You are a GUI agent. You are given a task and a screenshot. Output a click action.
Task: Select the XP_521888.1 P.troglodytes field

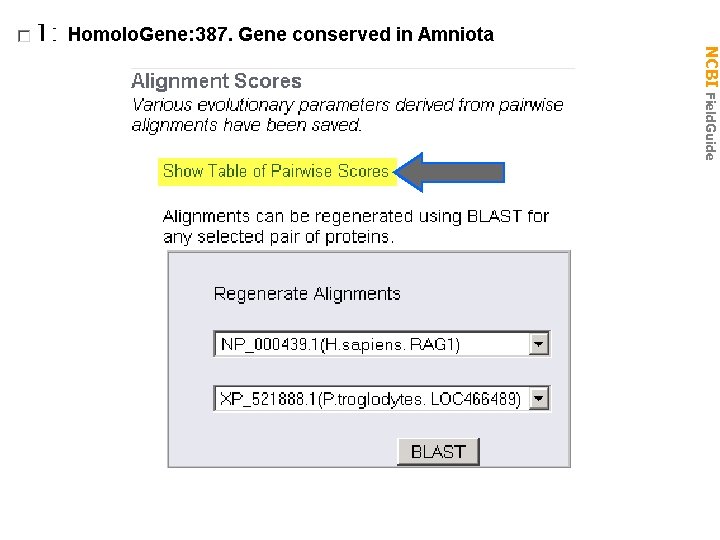(x=371, y=399)
